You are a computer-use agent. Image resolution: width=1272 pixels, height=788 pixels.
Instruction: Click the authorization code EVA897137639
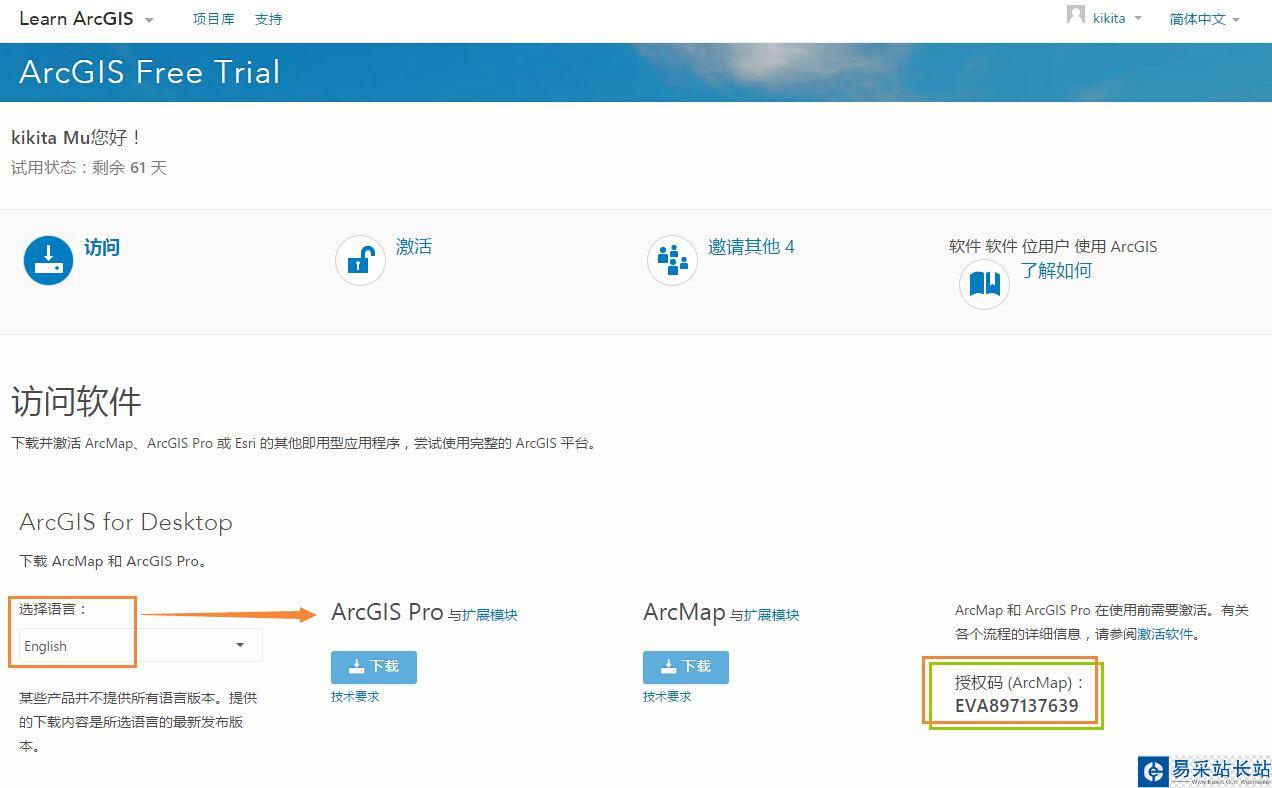[x=1016, y=706]
